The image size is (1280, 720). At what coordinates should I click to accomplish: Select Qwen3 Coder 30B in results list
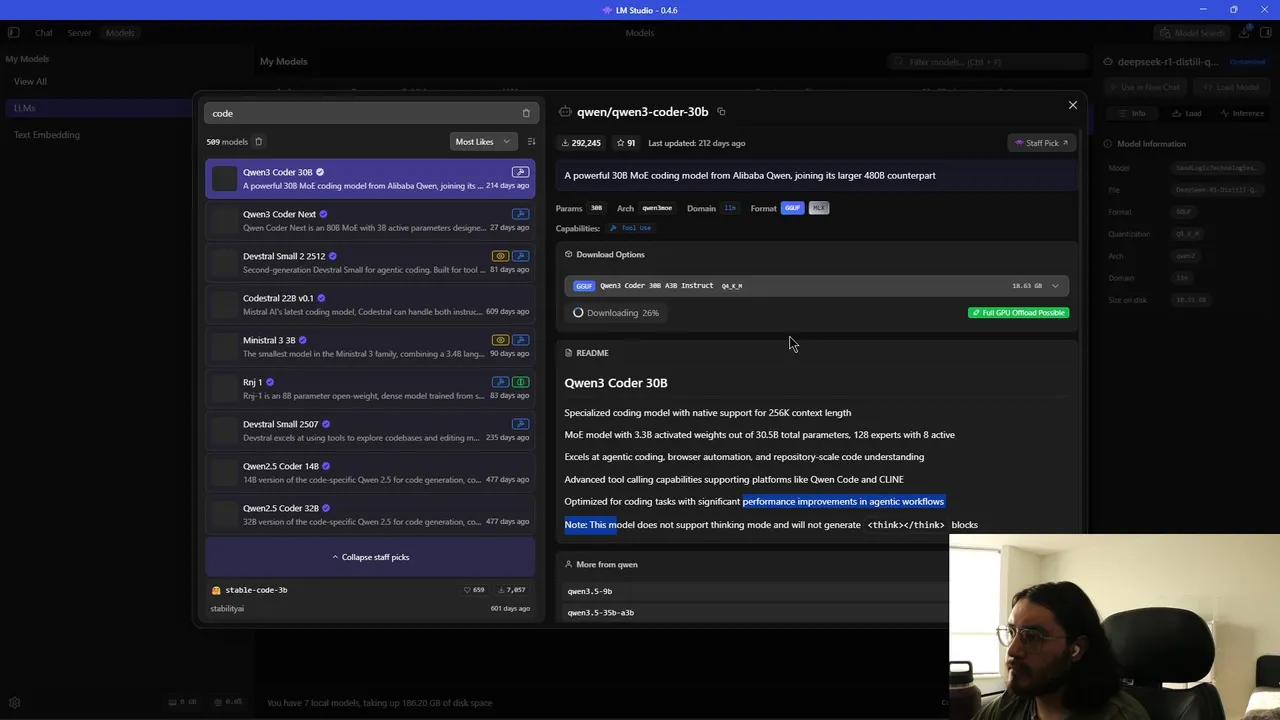click(x=370, y=179)
